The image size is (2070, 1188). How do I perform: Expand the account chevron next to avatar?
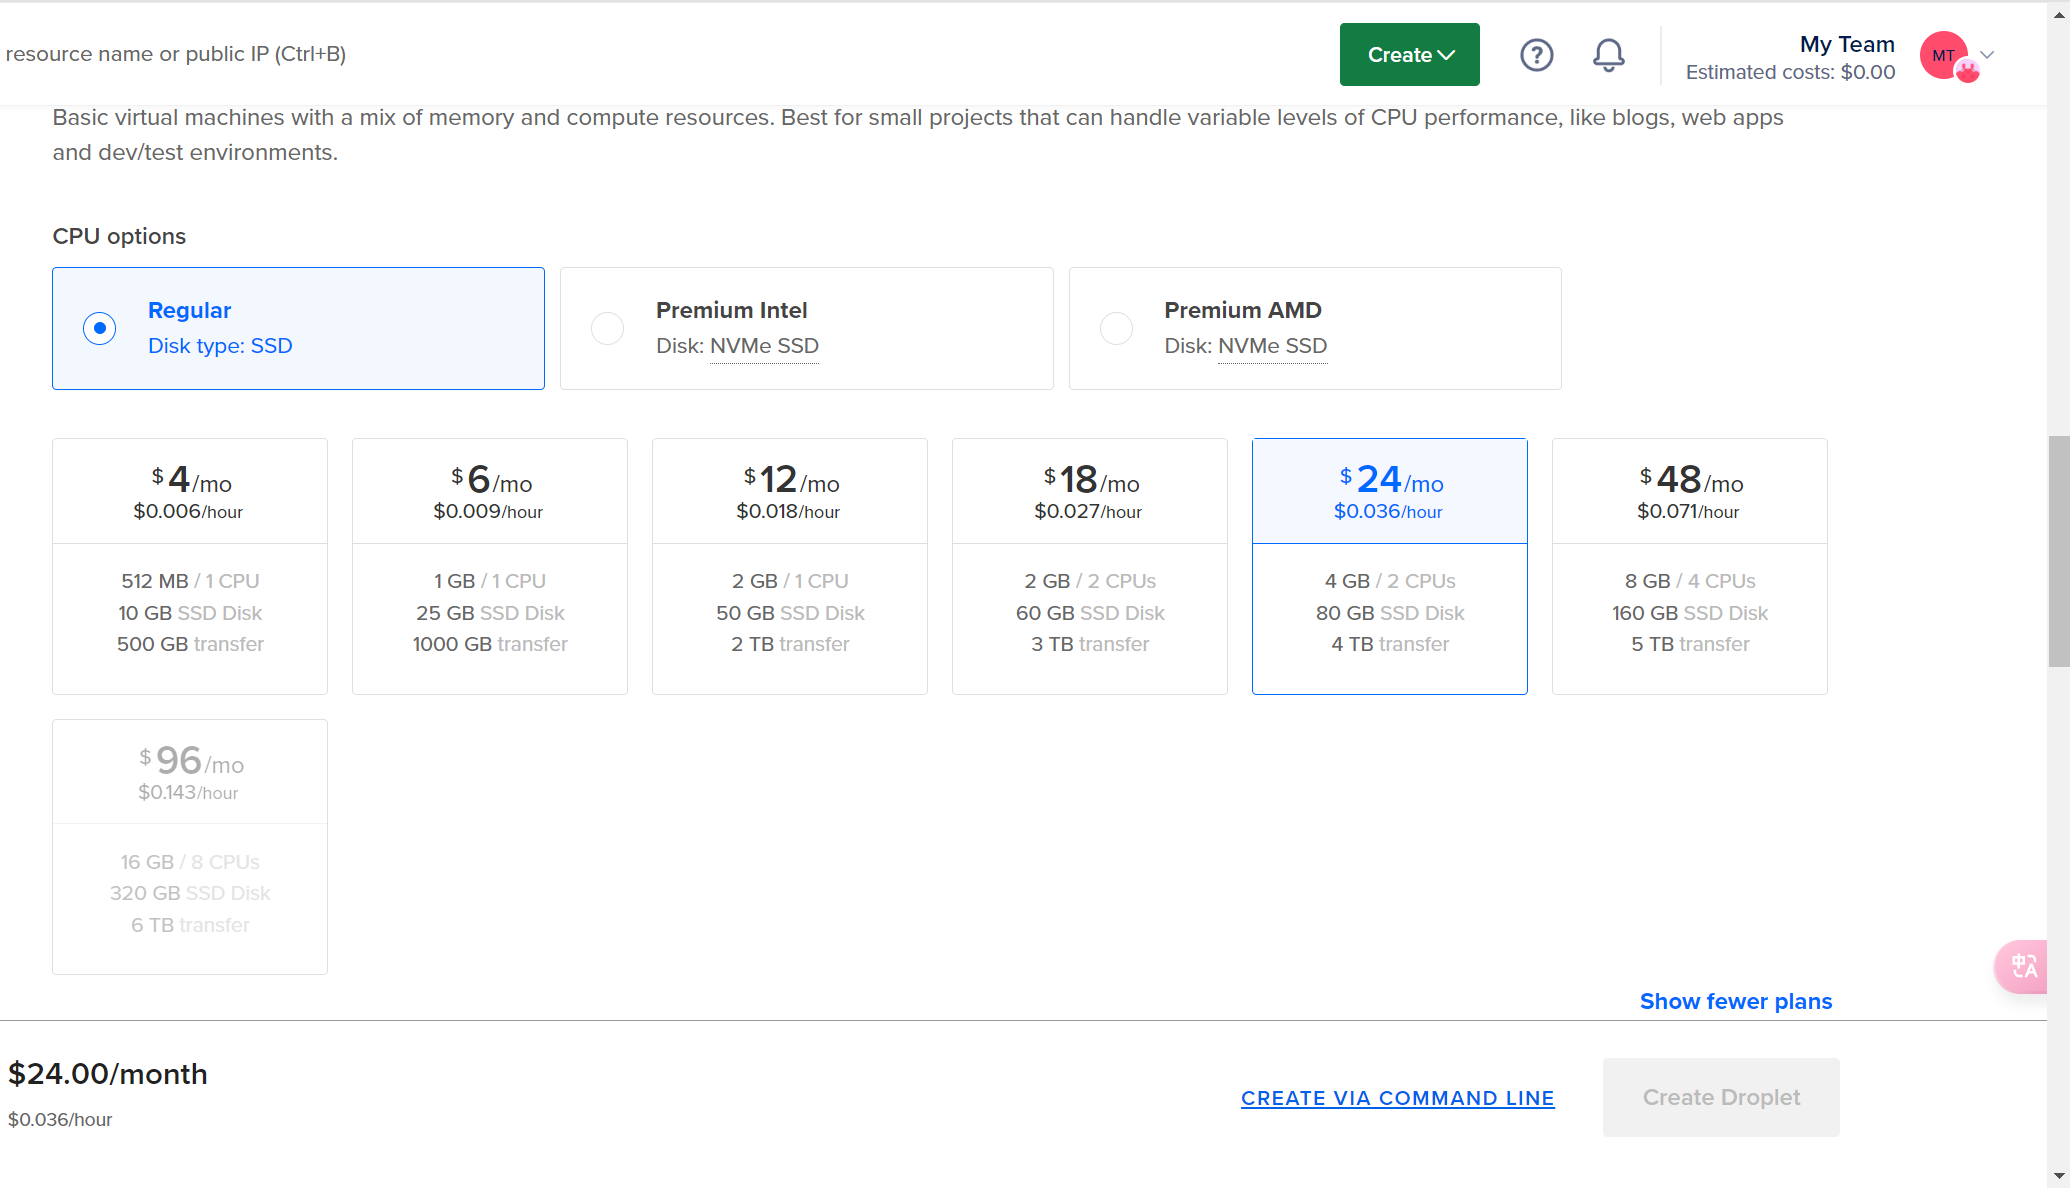pos(1987,55)
